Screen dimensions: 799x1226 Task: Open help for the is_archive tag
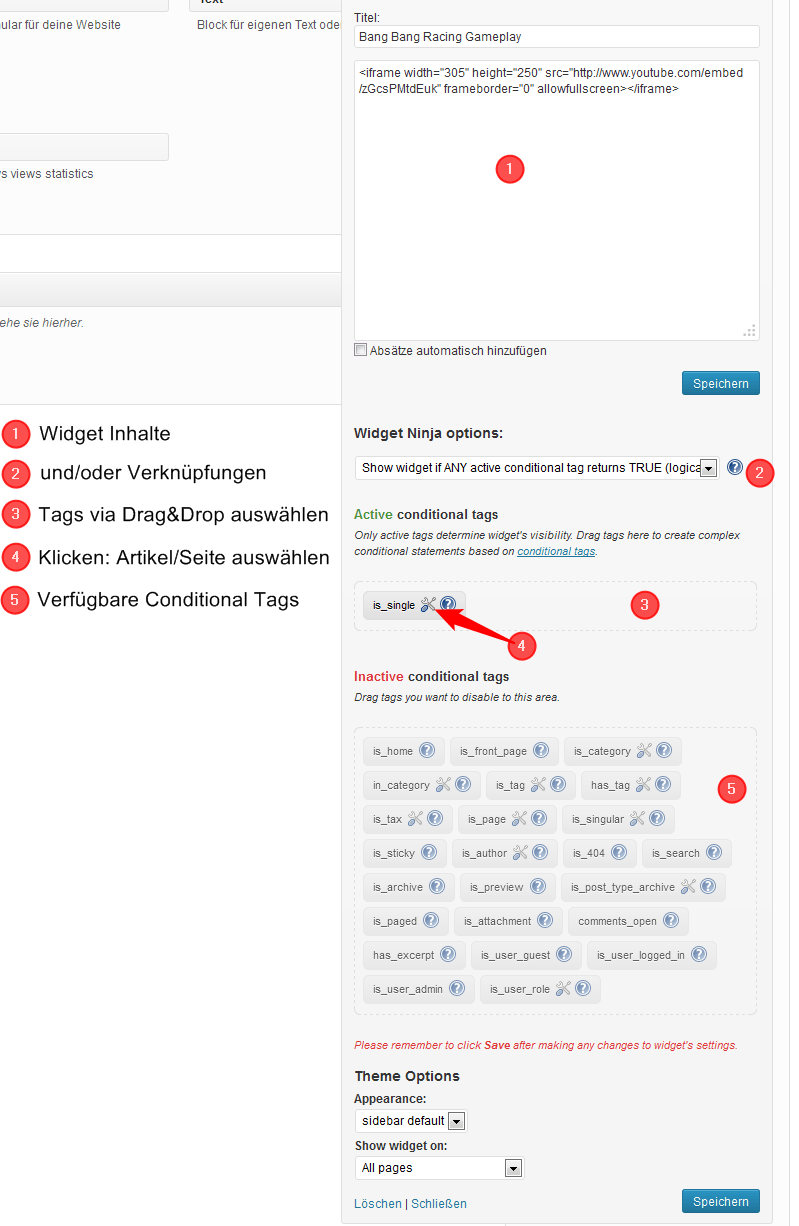pos(437,887)
